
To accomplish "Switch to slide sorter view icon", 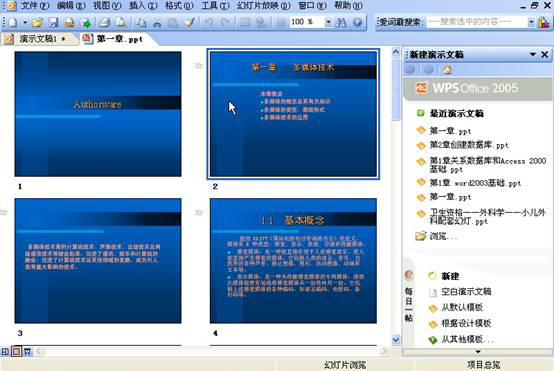I will pos(16,352).
